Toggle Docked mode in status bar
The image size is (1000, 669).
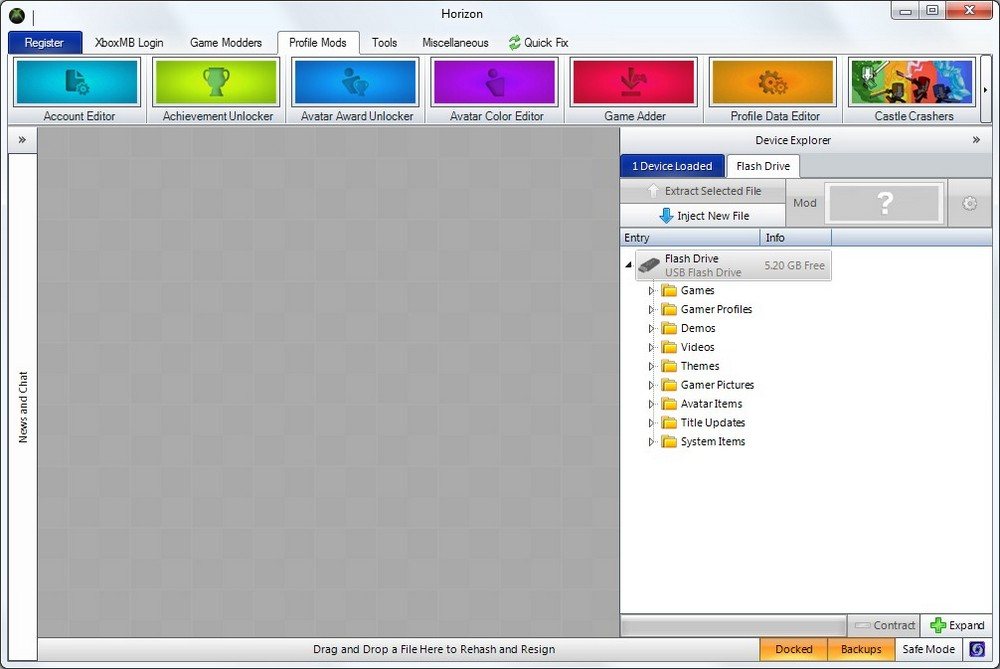coord(793,649)
